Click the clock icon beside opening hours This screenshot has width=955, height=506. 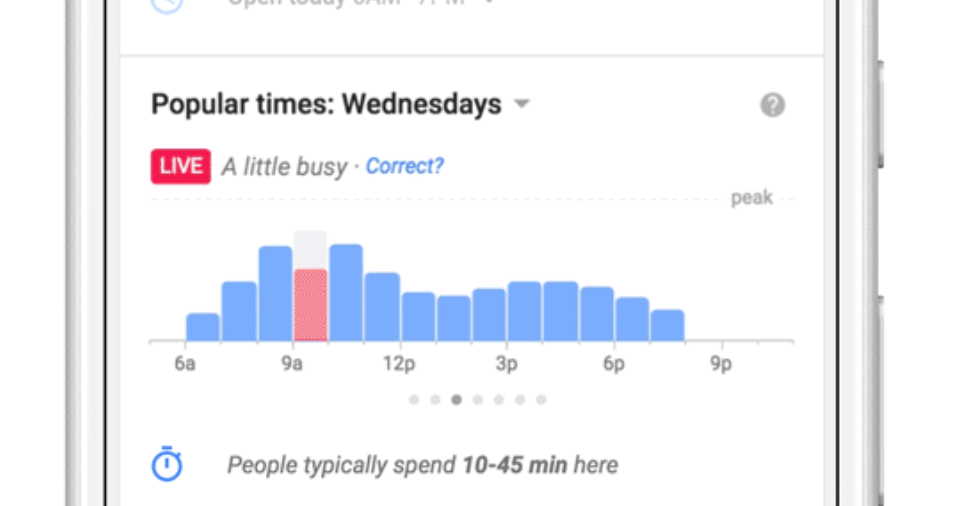coord(167,5)
